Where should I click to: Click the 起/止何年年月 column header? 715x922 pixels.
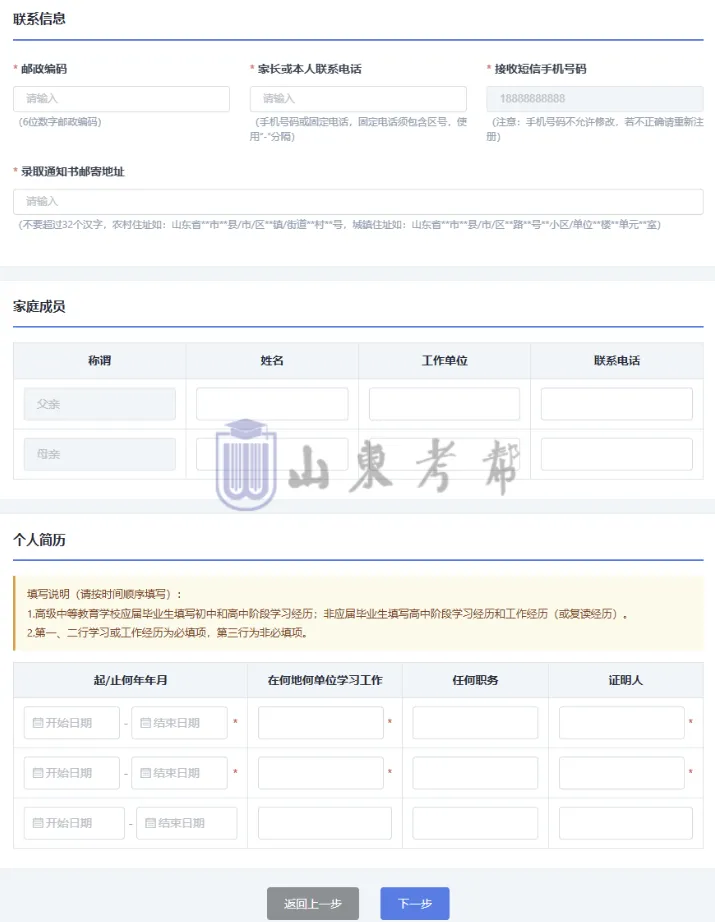coord(131,680)
